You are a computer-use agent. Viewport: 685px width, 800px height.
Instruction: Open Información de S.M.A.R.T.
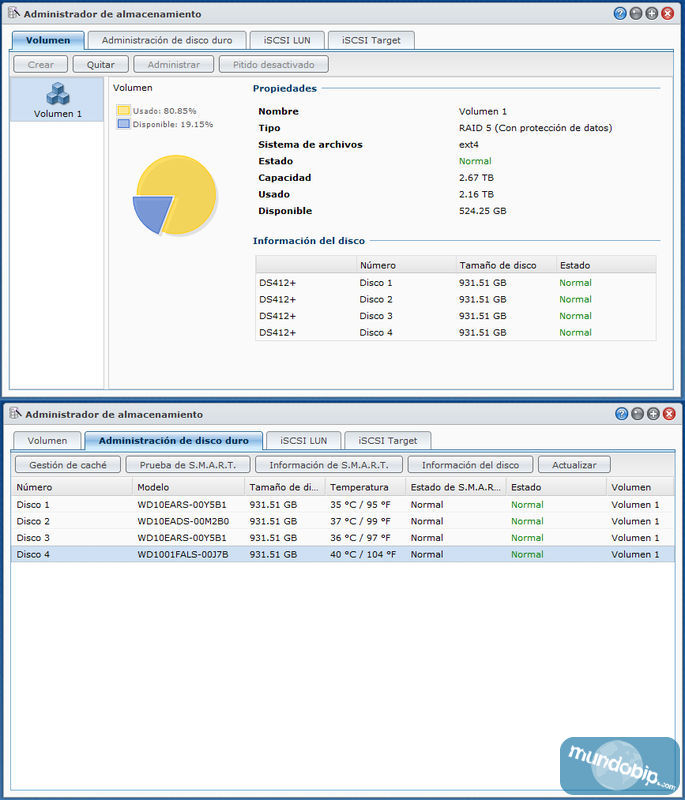coord(328,465)
